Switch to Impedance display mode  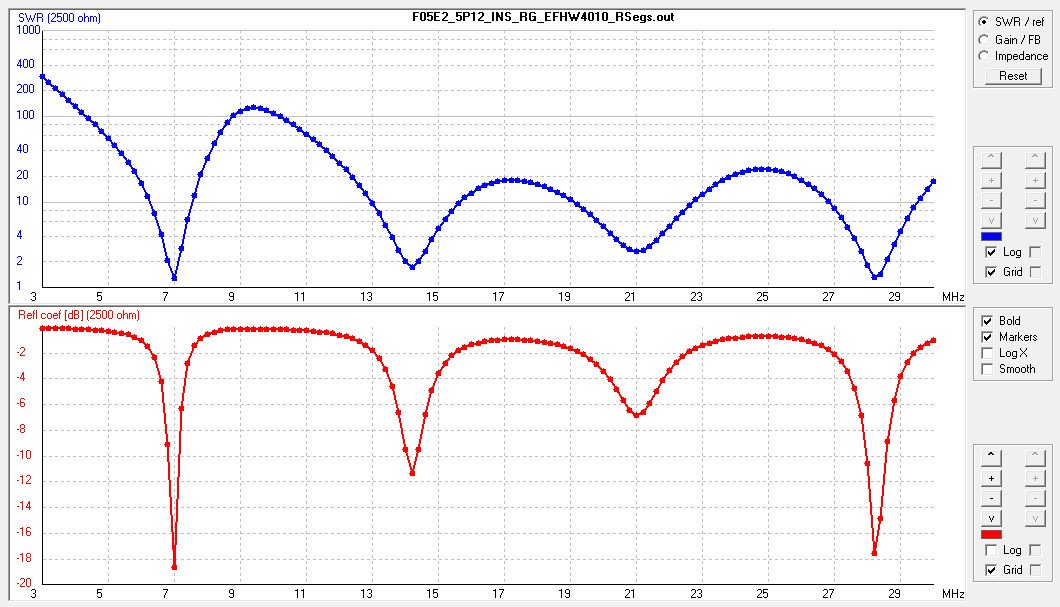coord(985,56)
